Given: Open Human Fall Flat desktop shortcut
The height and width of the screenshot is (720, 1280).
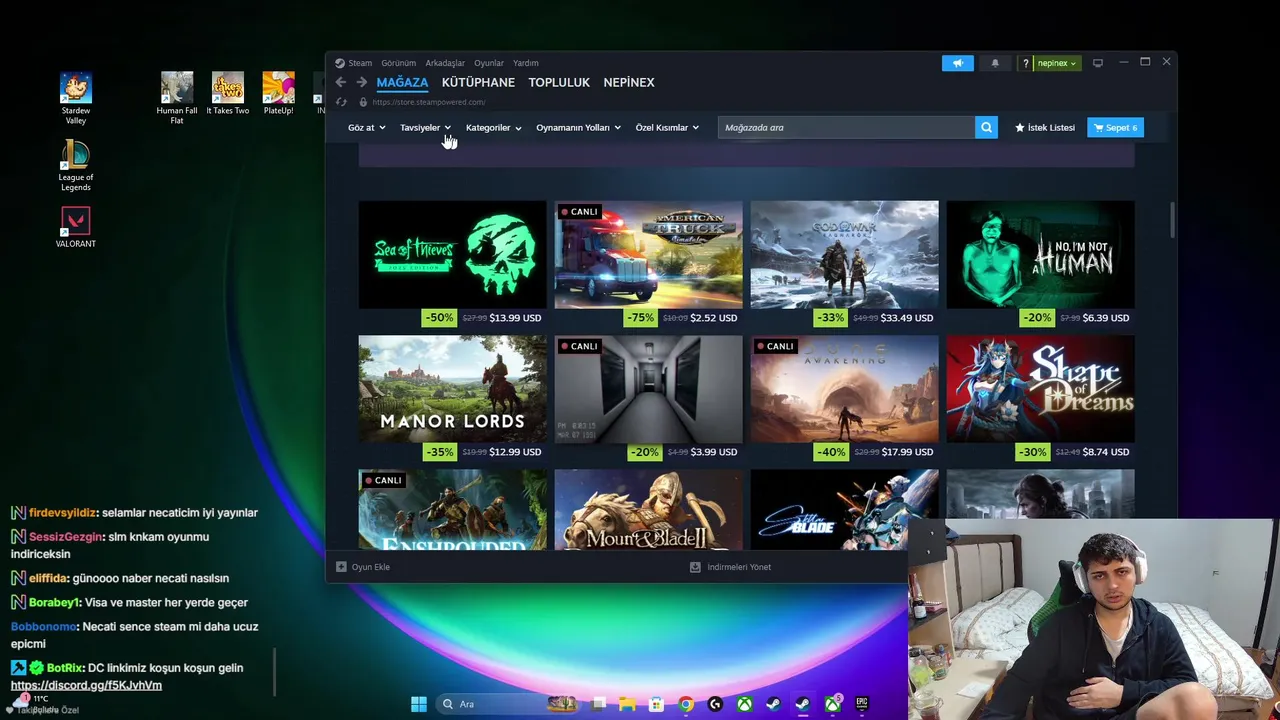Looking at the screenshot, I should click(177, 98).
